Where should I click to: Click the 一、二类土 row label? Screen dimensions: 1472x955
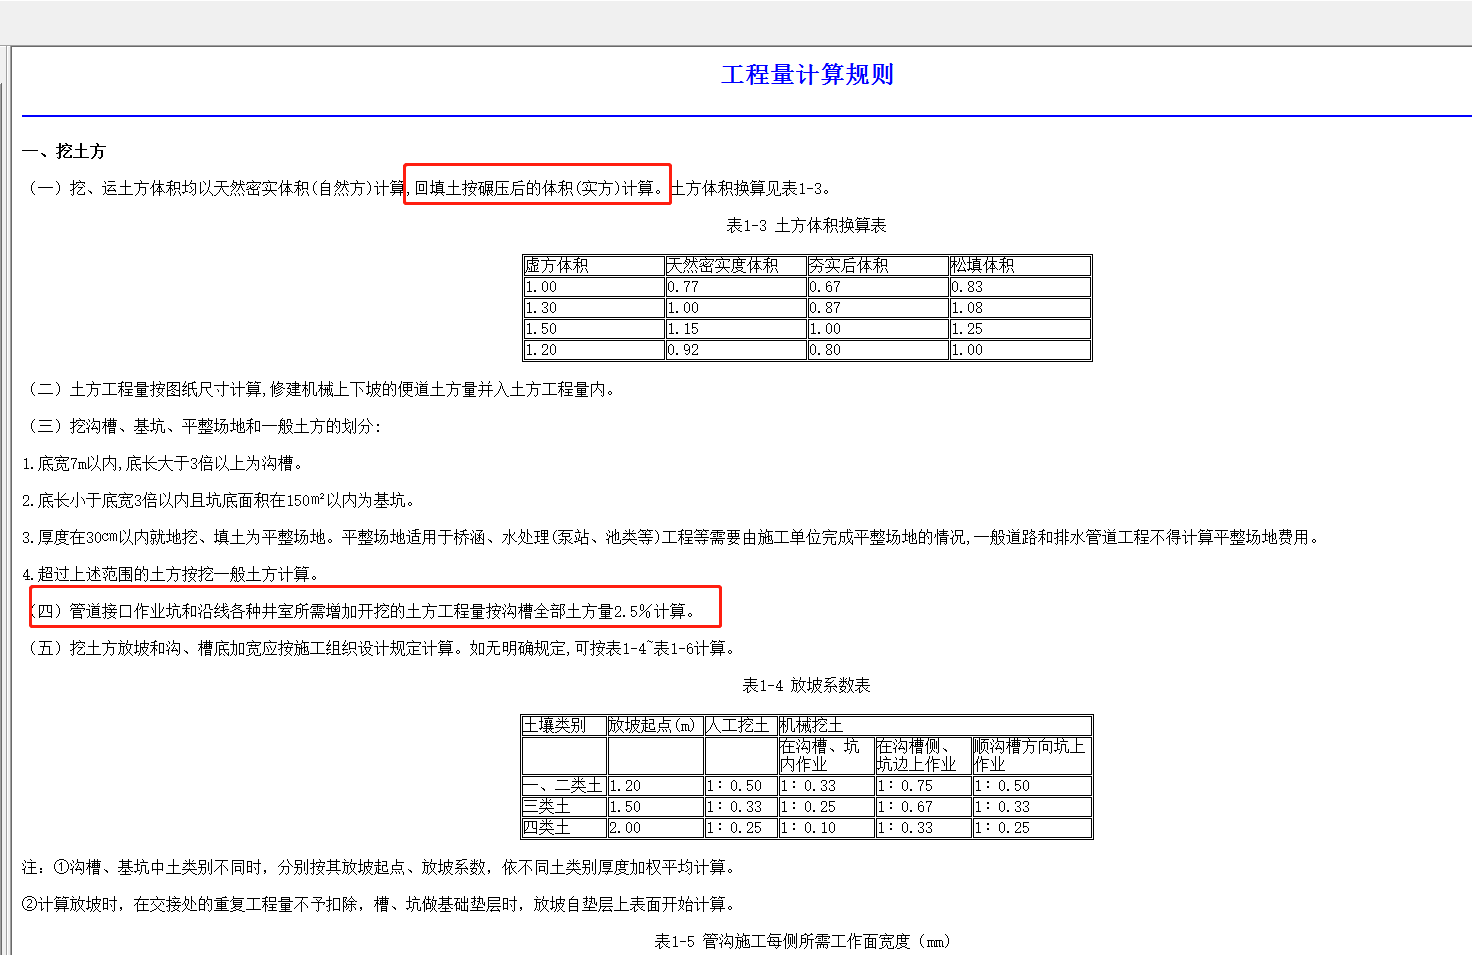pos(563,786)
